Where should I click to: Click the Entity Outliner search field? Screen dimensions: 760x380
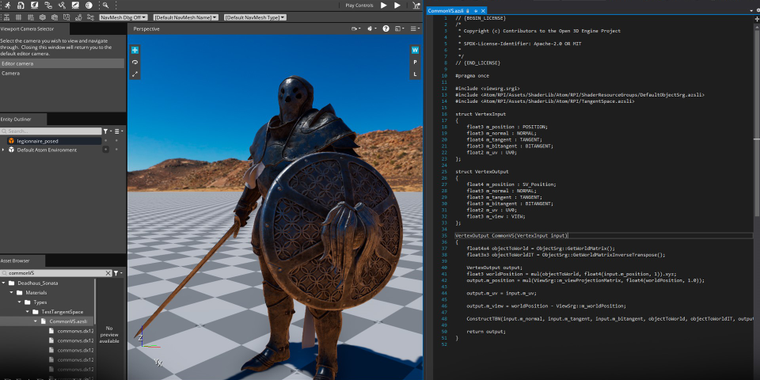51,131
